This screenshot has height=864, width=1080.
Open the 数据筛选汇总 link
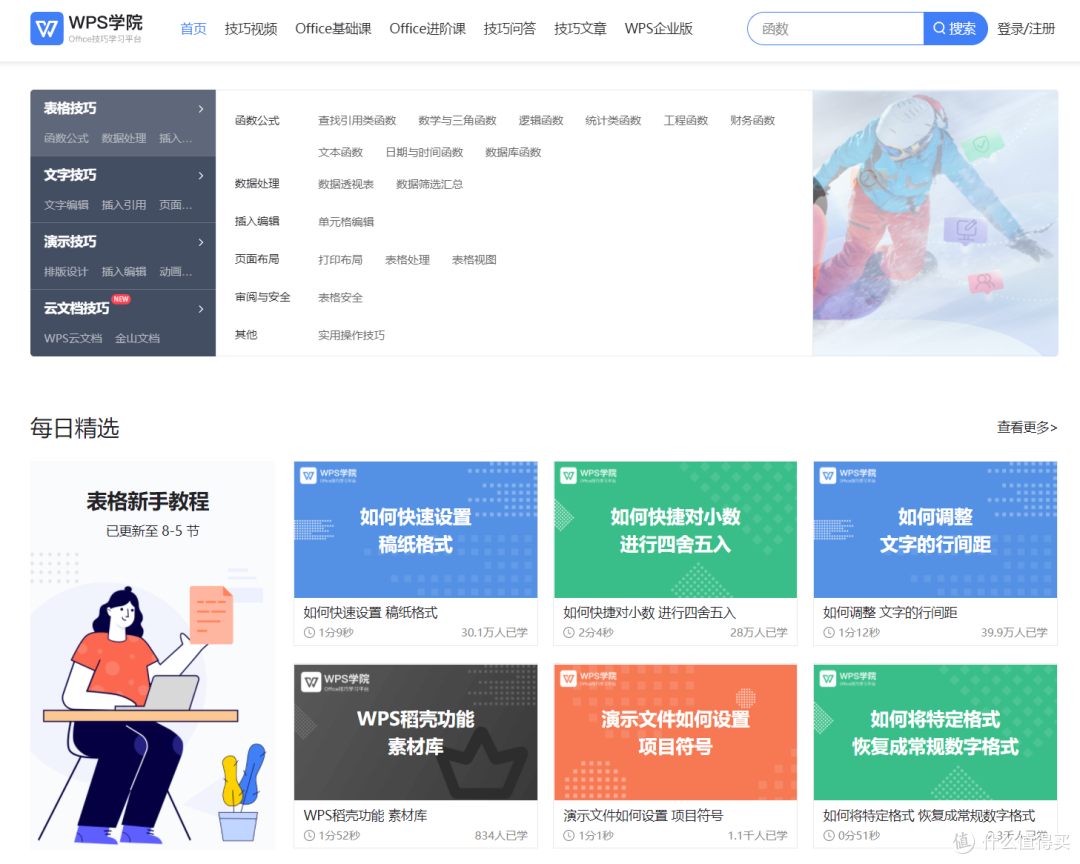[x=430, y=184]
